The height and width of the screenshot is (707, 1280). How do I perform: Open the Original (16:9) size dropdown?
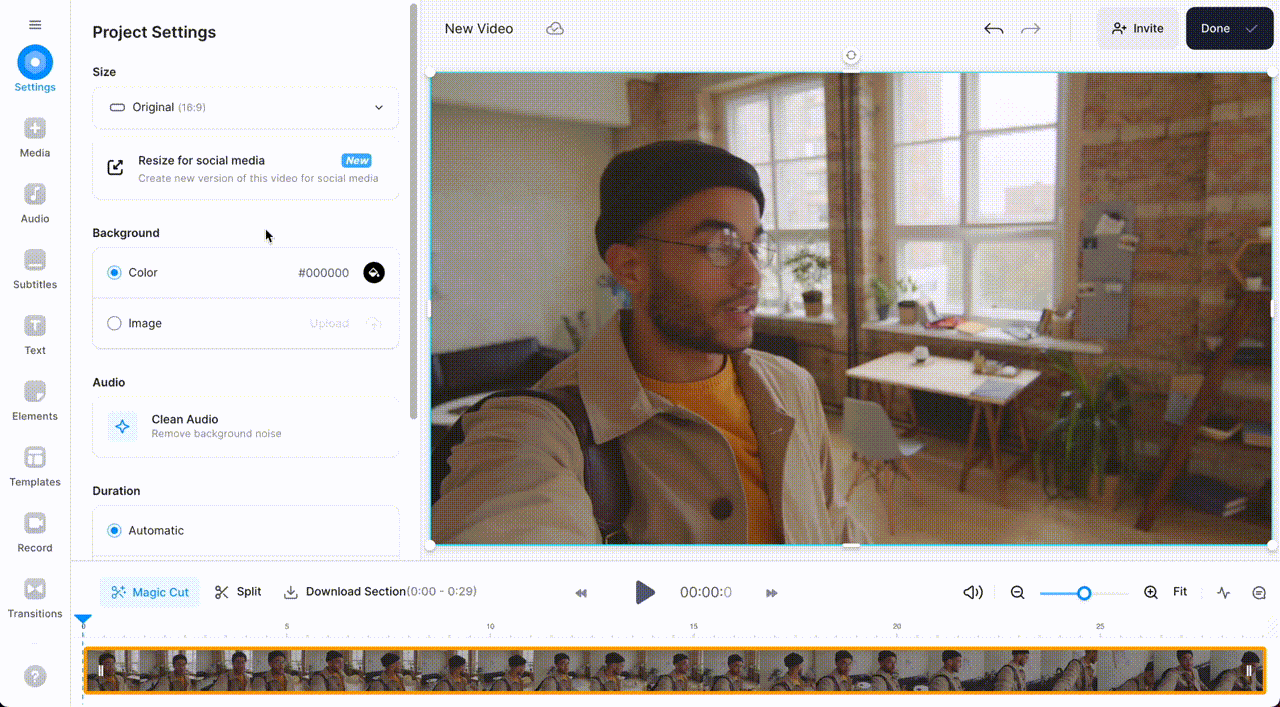245,107
